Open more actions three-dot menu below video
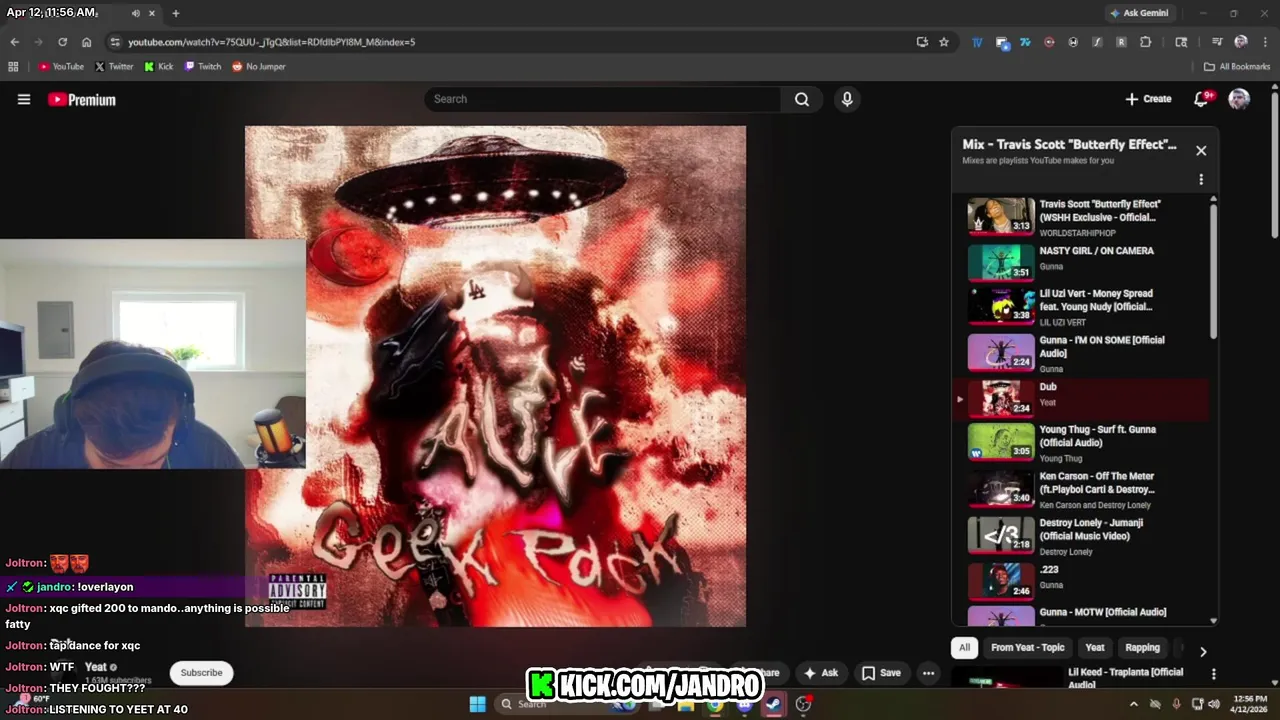 [928, 673]
